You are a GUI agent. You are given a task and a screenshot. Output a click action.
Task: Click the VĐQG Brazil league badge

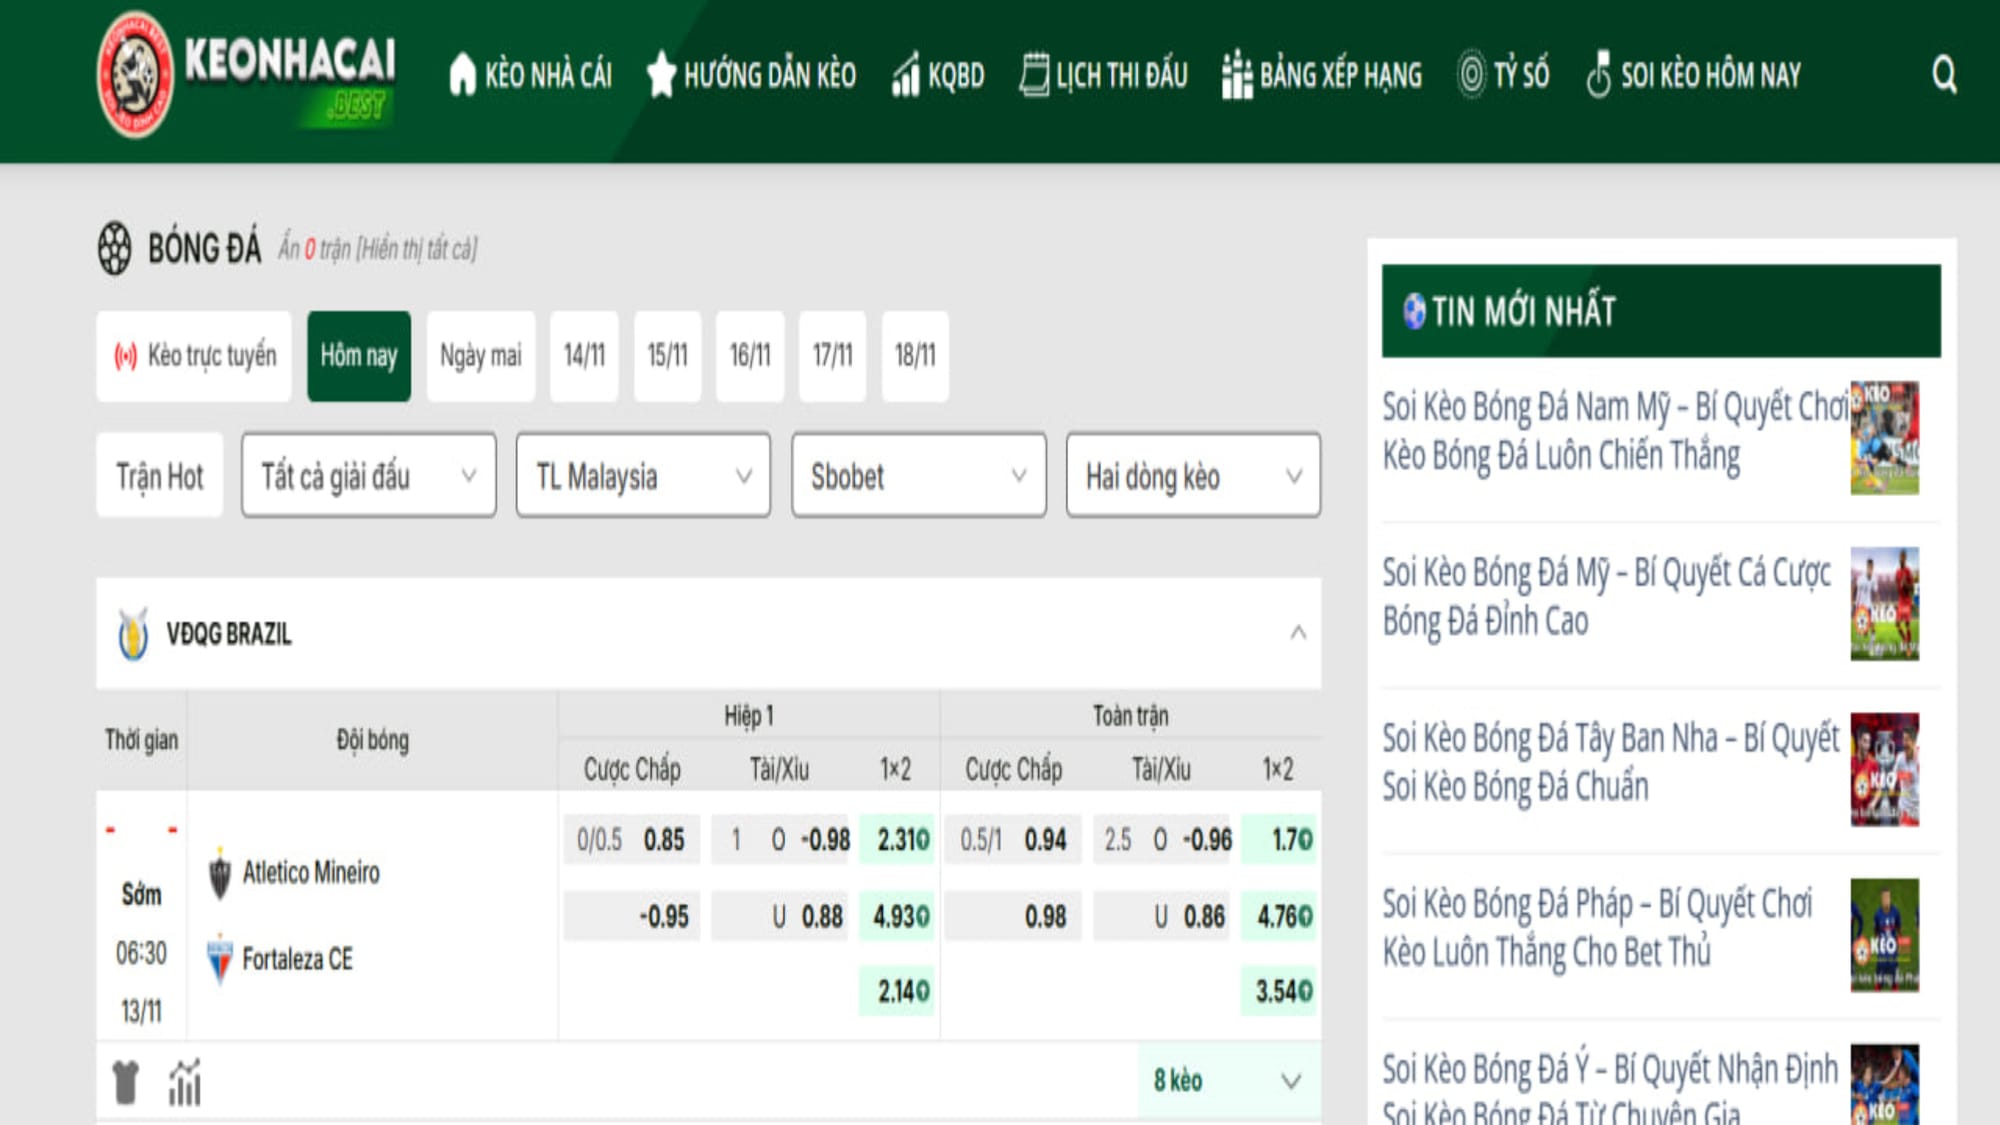(x=133, y=634)
